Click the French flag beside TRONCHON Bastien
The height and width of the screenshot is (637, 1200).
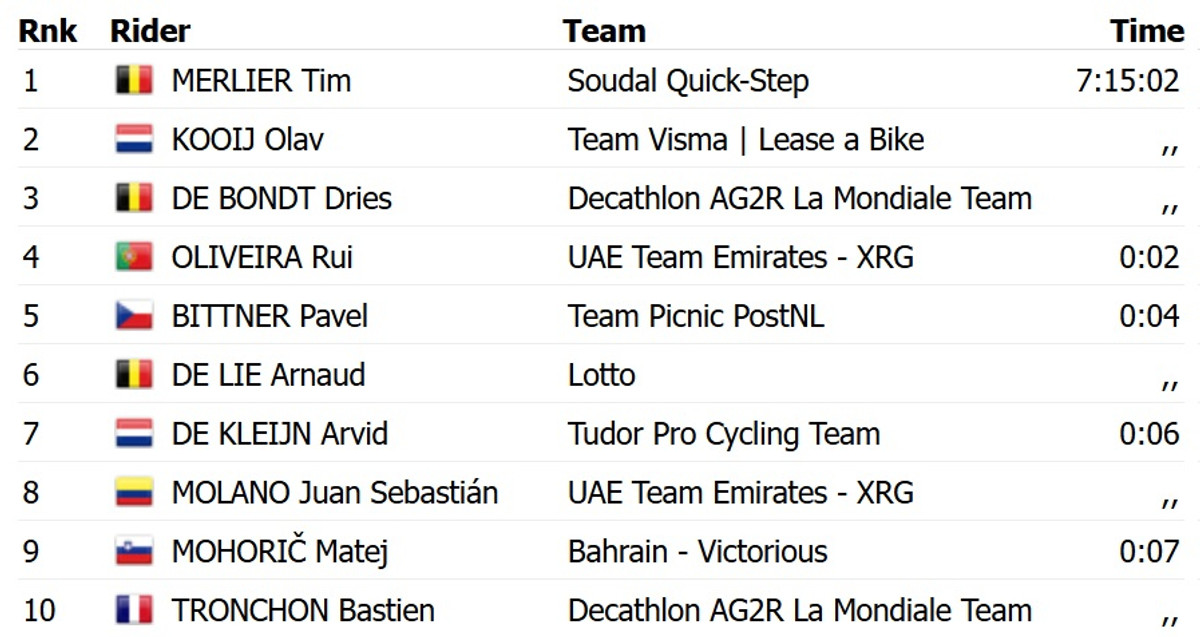click(134, 610)
